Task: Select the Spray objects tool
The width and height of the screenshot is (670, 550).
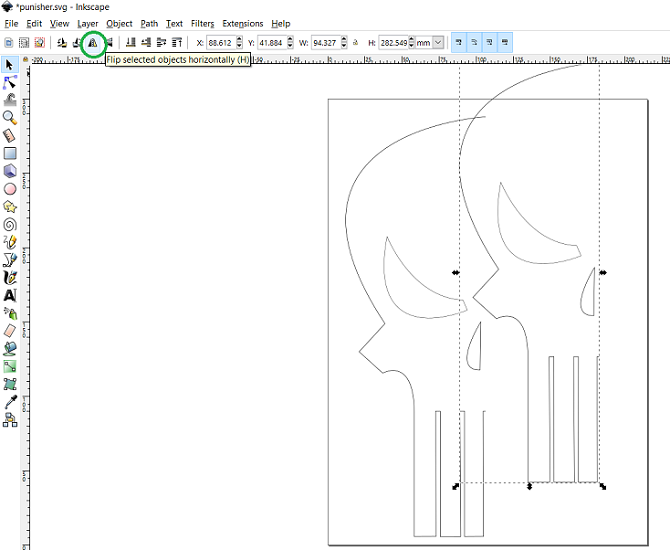Action: (10, 313)
